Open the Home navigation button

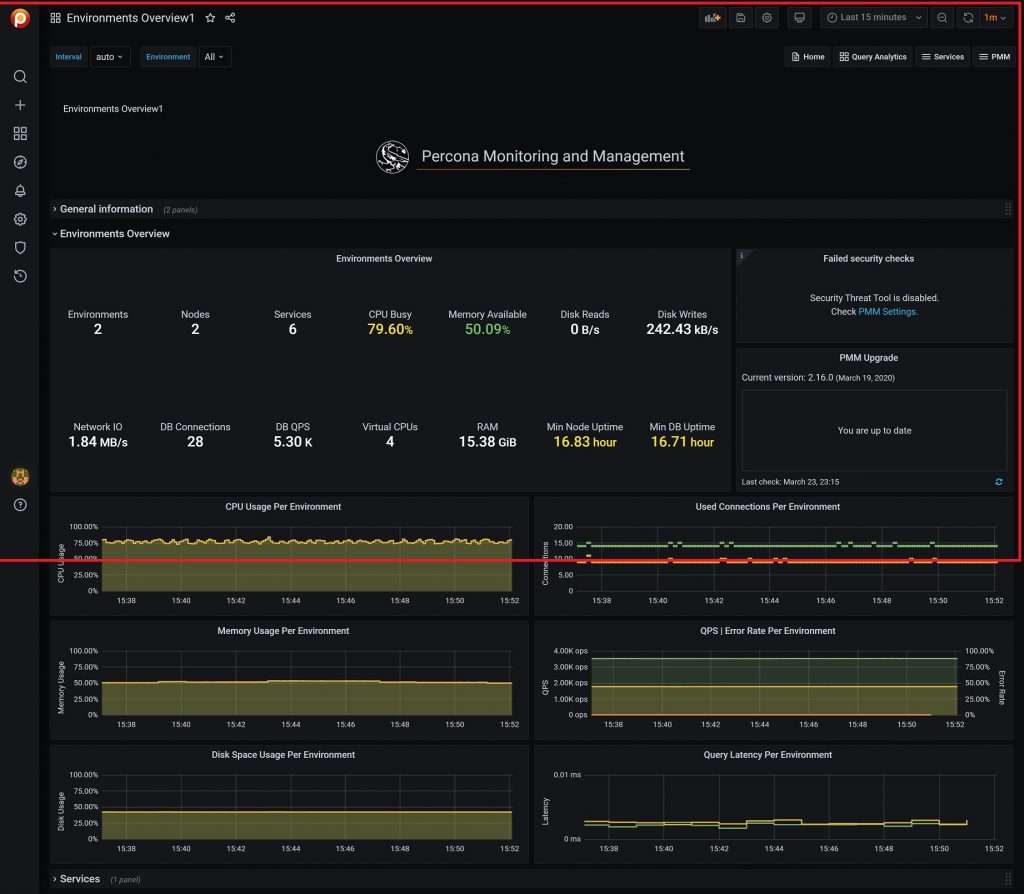(808, 57)
